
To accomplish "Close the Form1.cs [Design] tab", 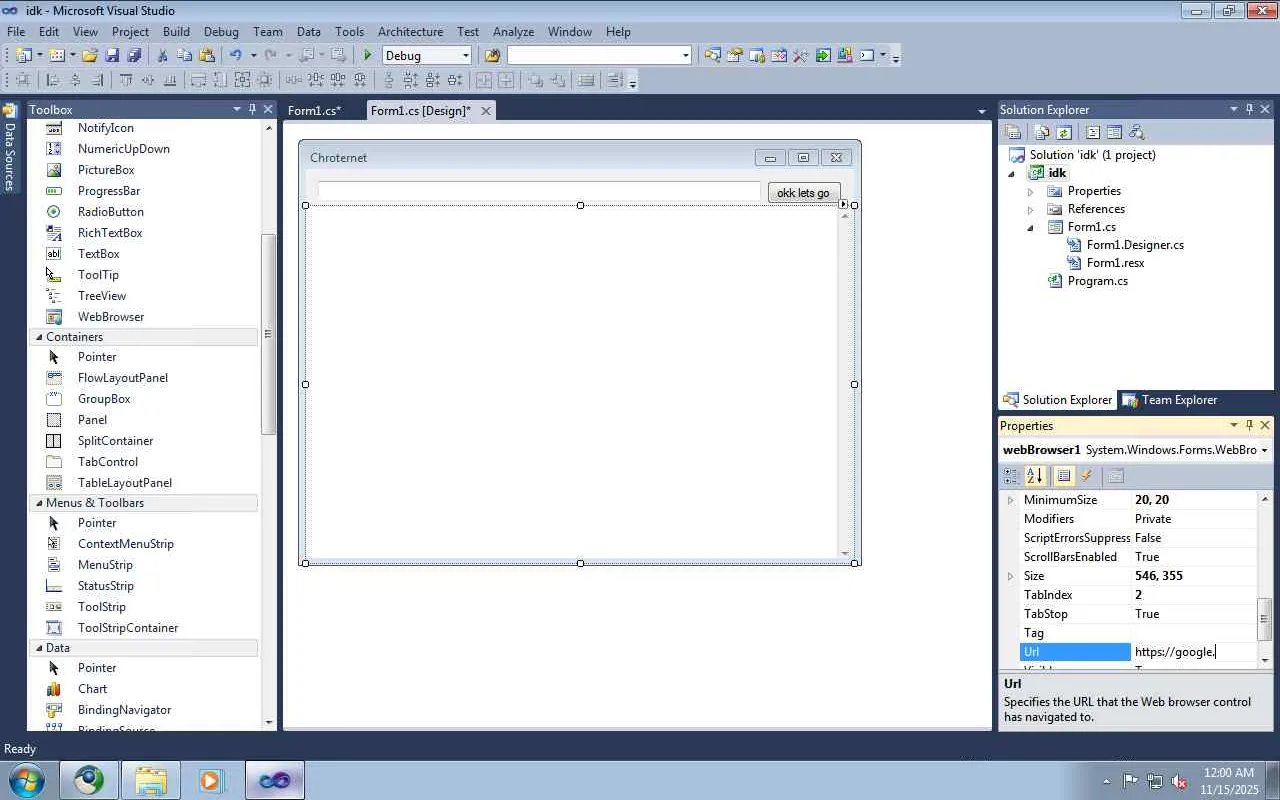I will tap(486, 111).
